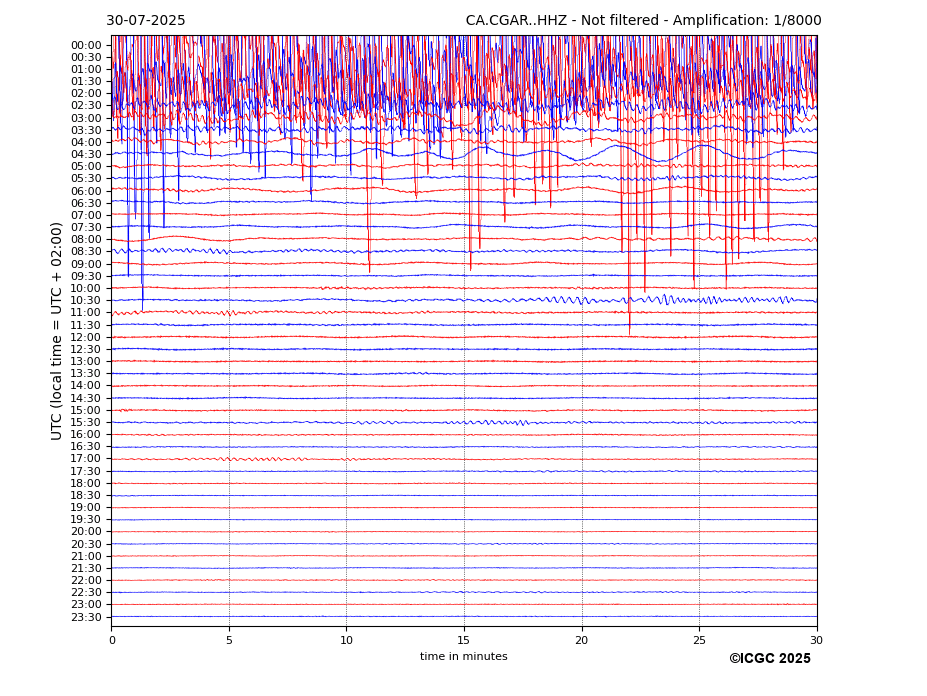Click the 20:00 time row label
Viewport: 927px width, 696px height.
86,532
